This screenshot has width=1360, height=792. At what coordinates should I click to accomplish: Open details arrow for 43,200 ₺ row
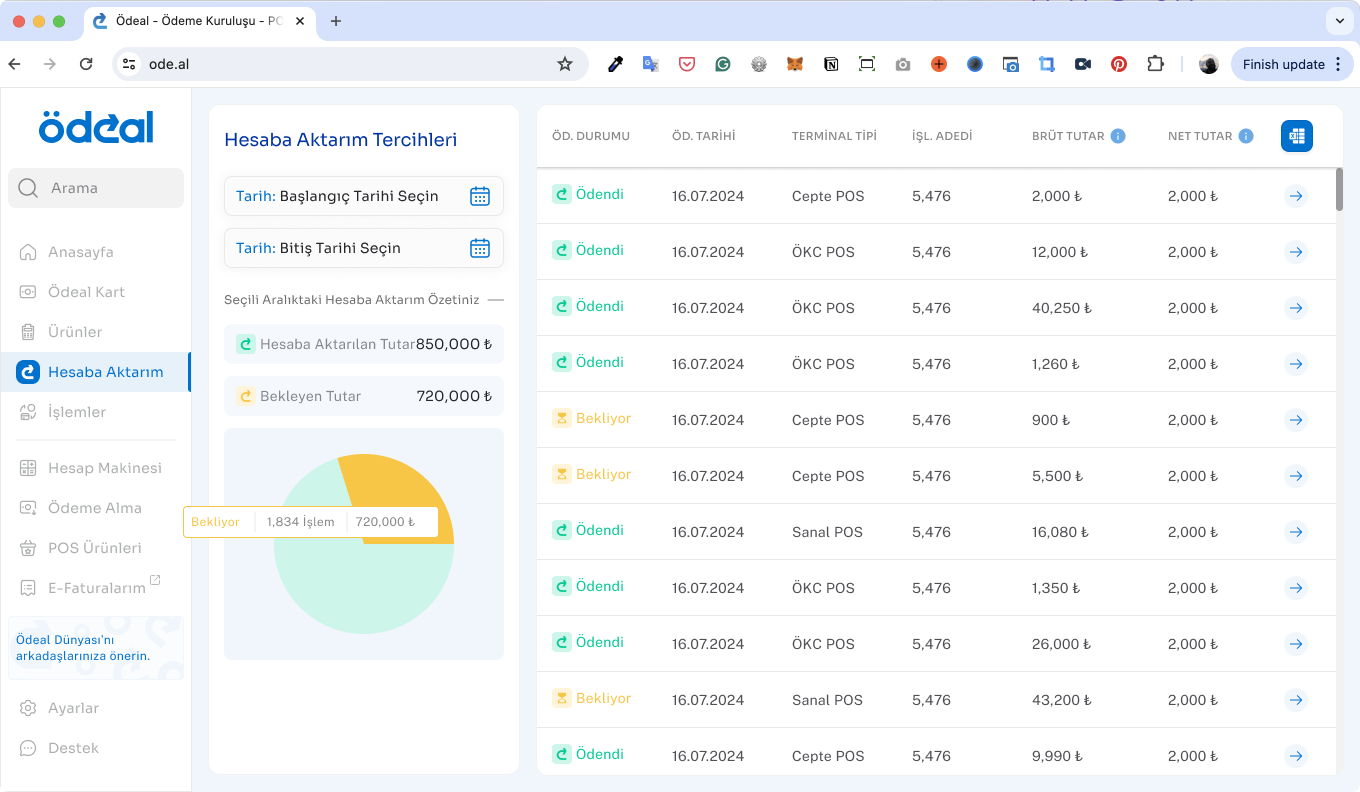pos(1296,700)
